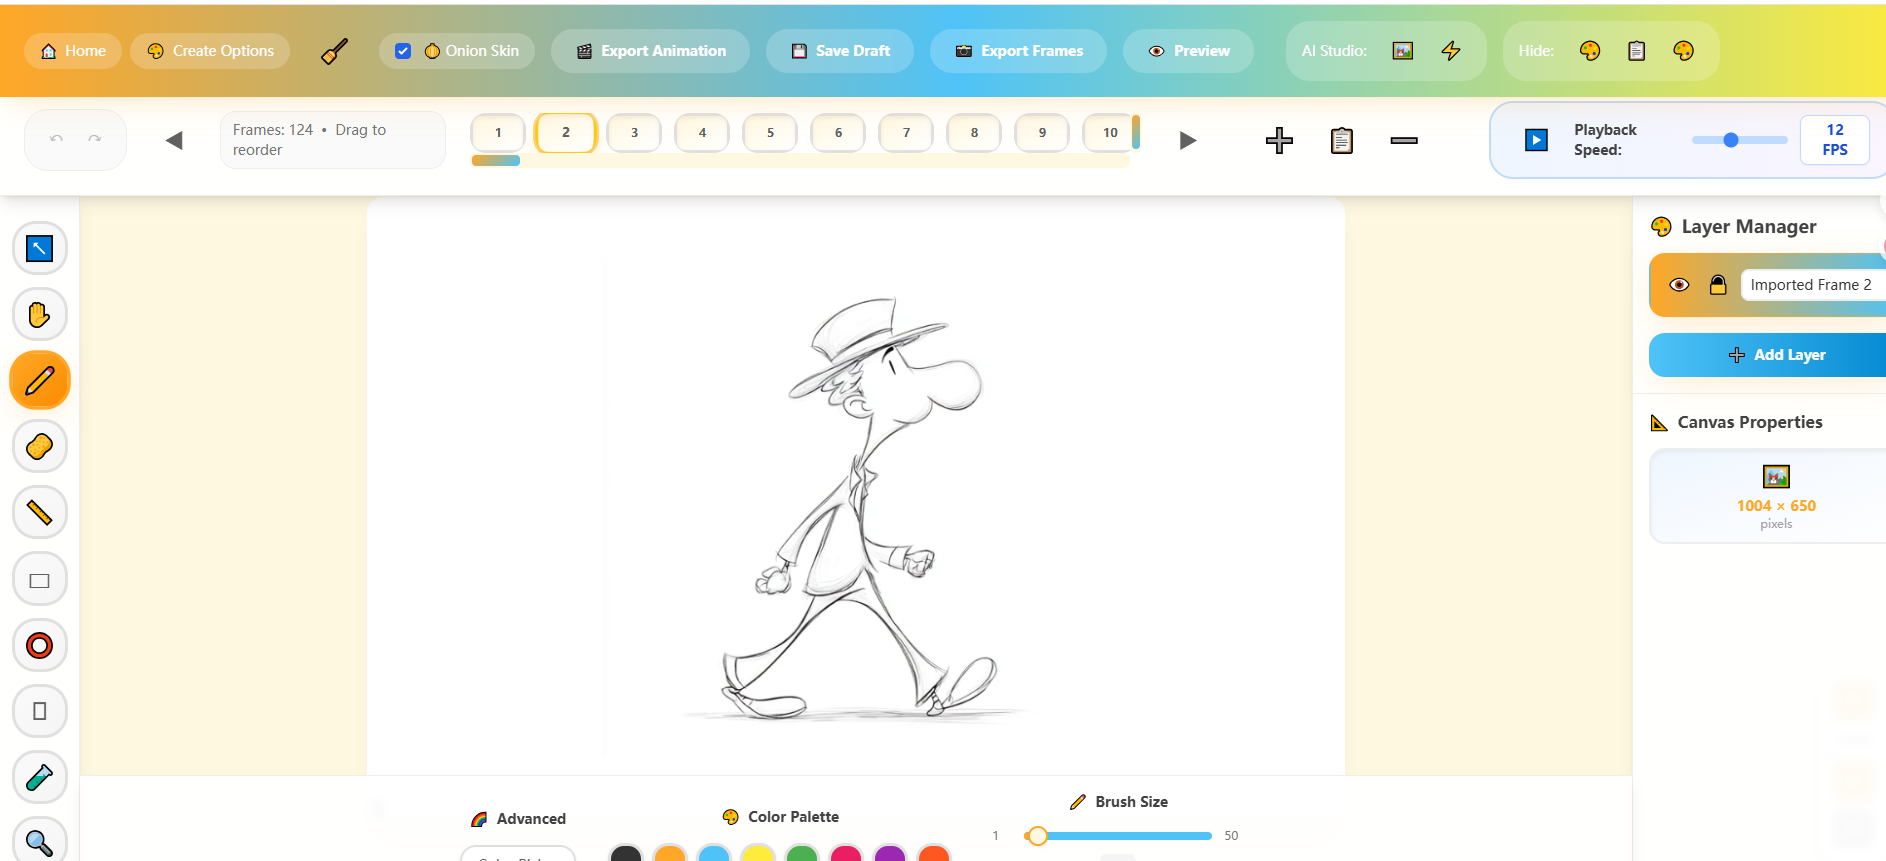
Task: Go to the Home page
Action: coord(73,51)
